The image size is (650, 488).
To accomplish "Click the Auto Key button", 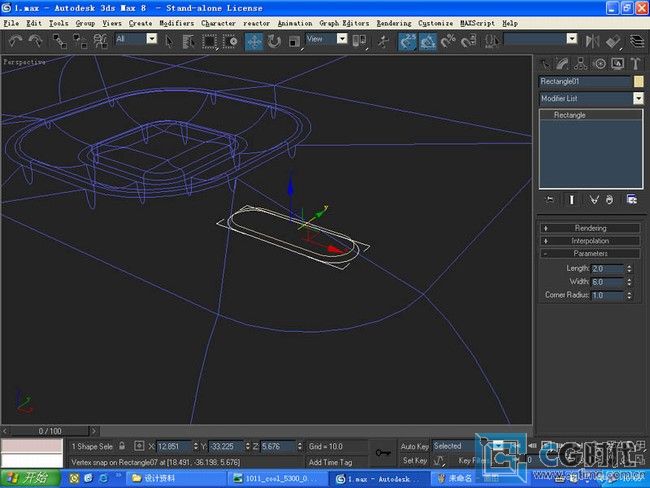I will pyautogui.click(x=414, y=447).
